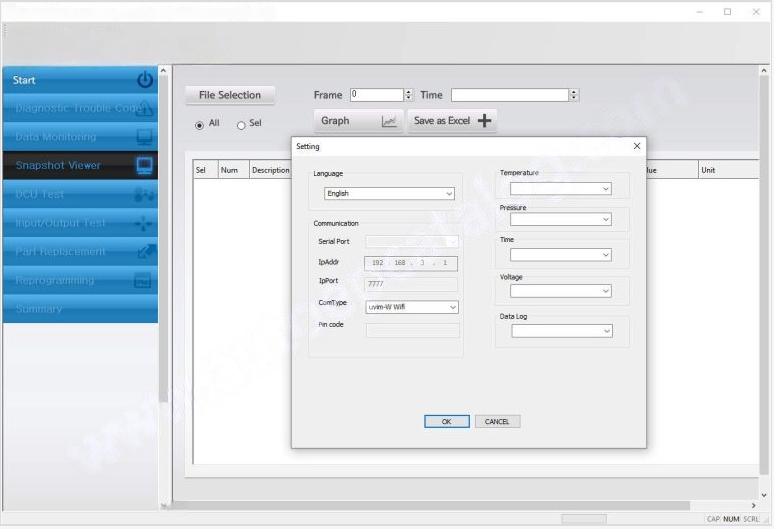
Task: Click the Reprogramming icon in sidebar
Action: (x=144, y=281)
